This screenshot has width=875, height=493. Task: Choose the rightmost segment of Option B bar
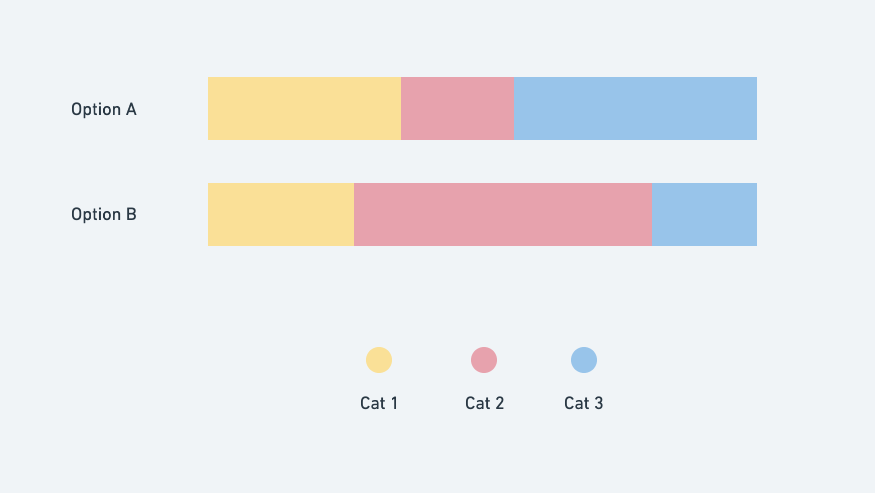(x=704, y=214)
